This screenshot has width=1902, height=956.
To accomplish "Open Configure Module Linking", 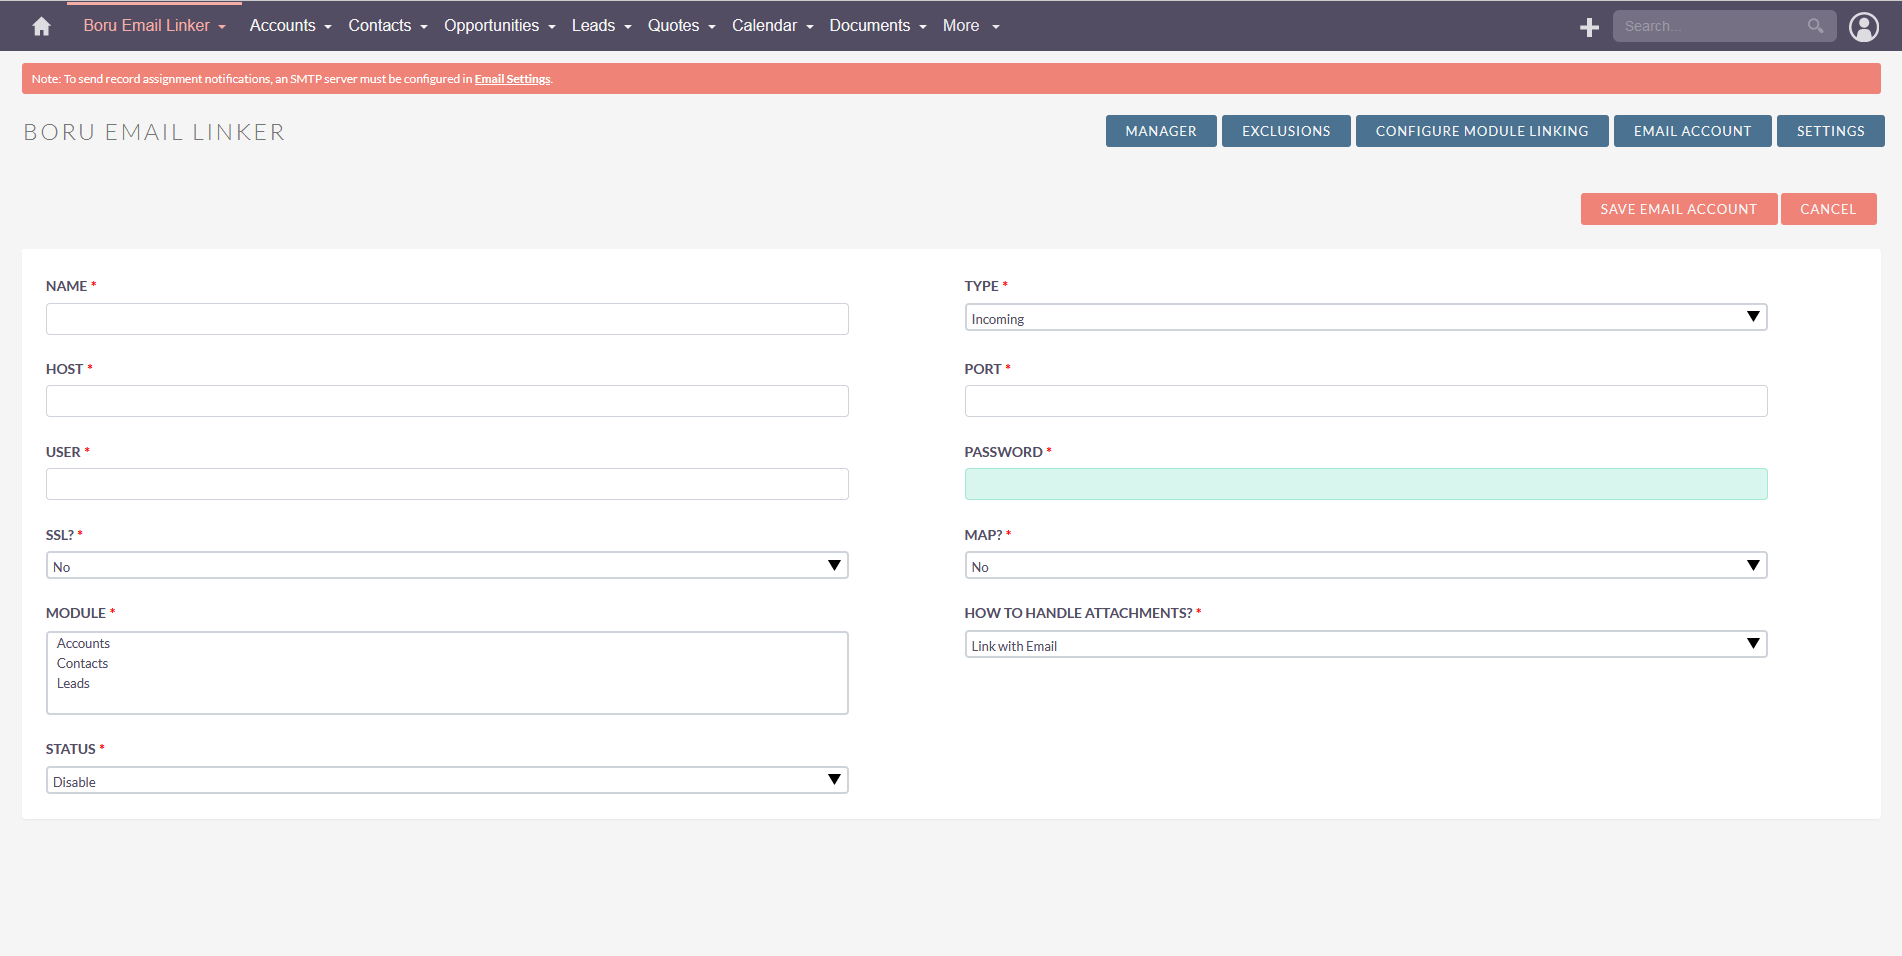I will pos(1482,131).
